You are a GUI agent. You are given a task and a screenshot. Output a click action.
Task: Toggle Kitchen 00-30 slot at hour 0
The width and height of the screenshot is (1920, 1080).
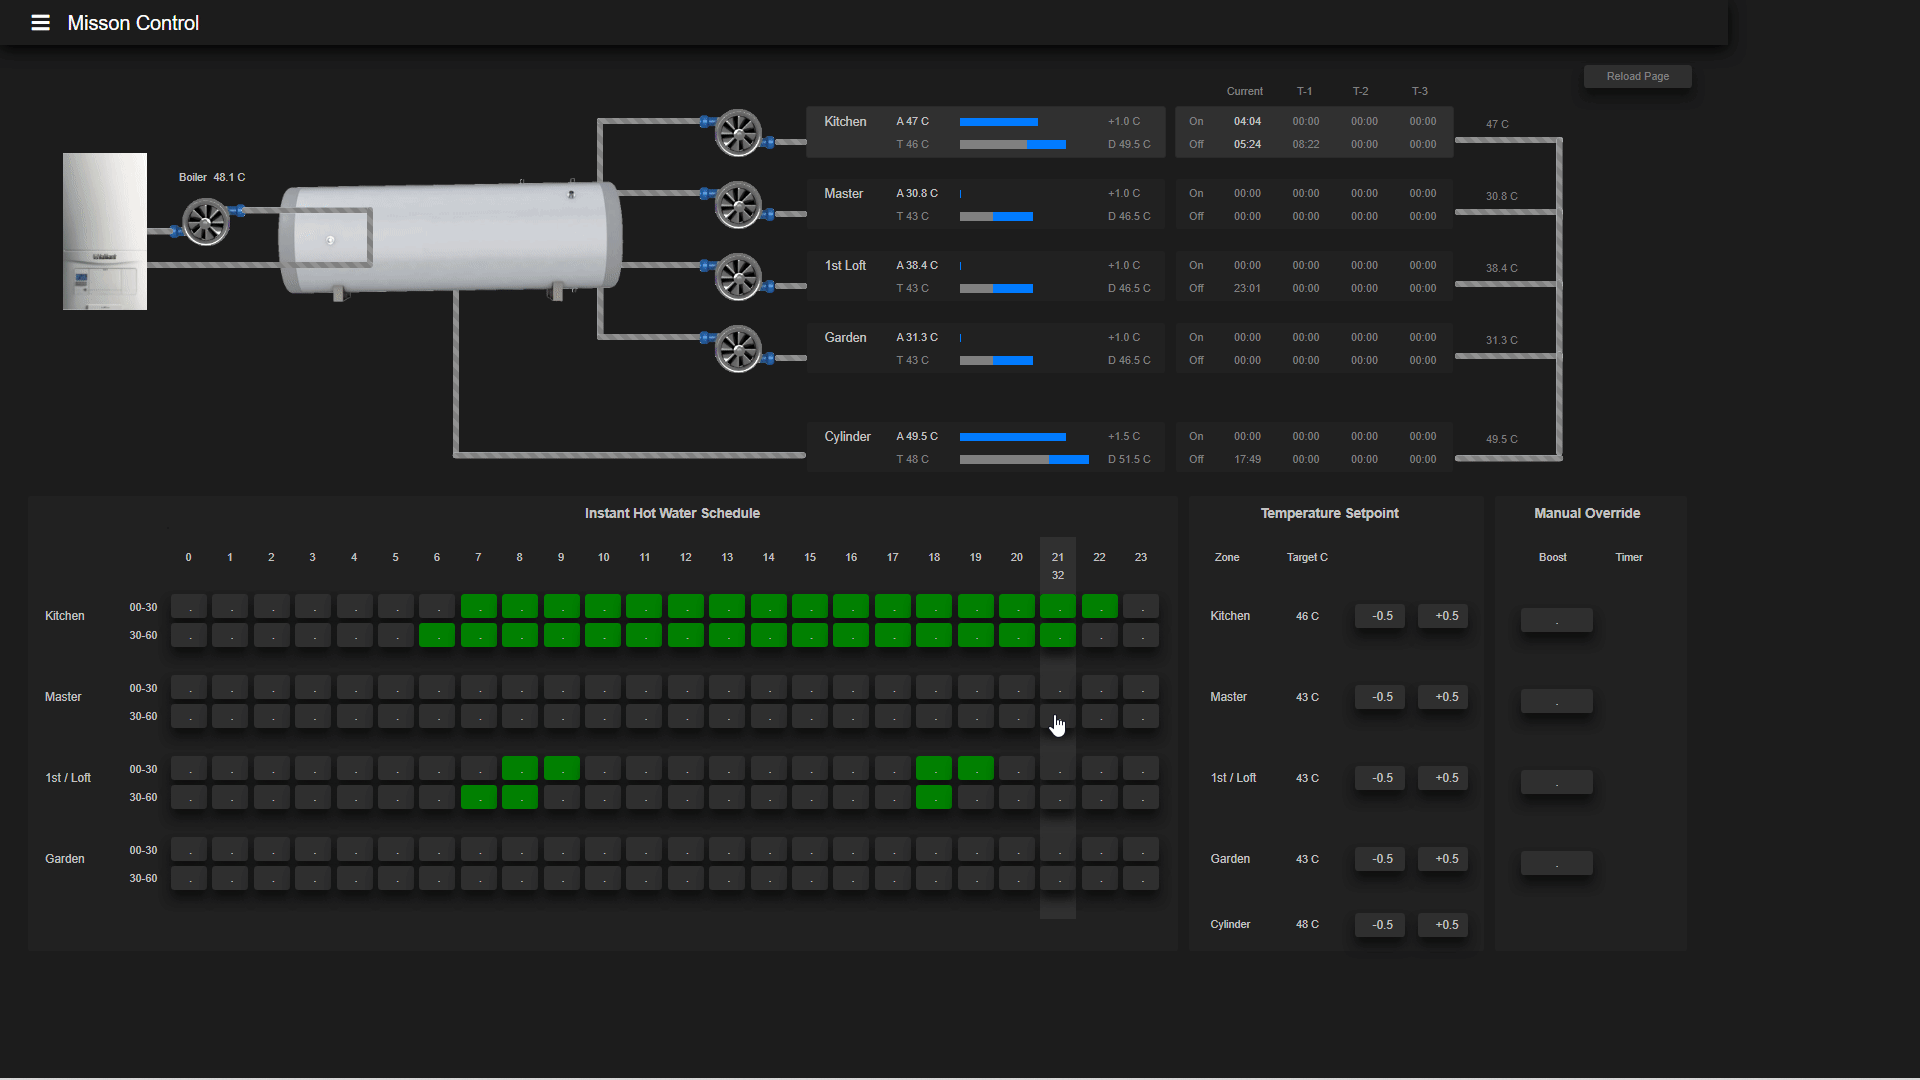[189, 606]
